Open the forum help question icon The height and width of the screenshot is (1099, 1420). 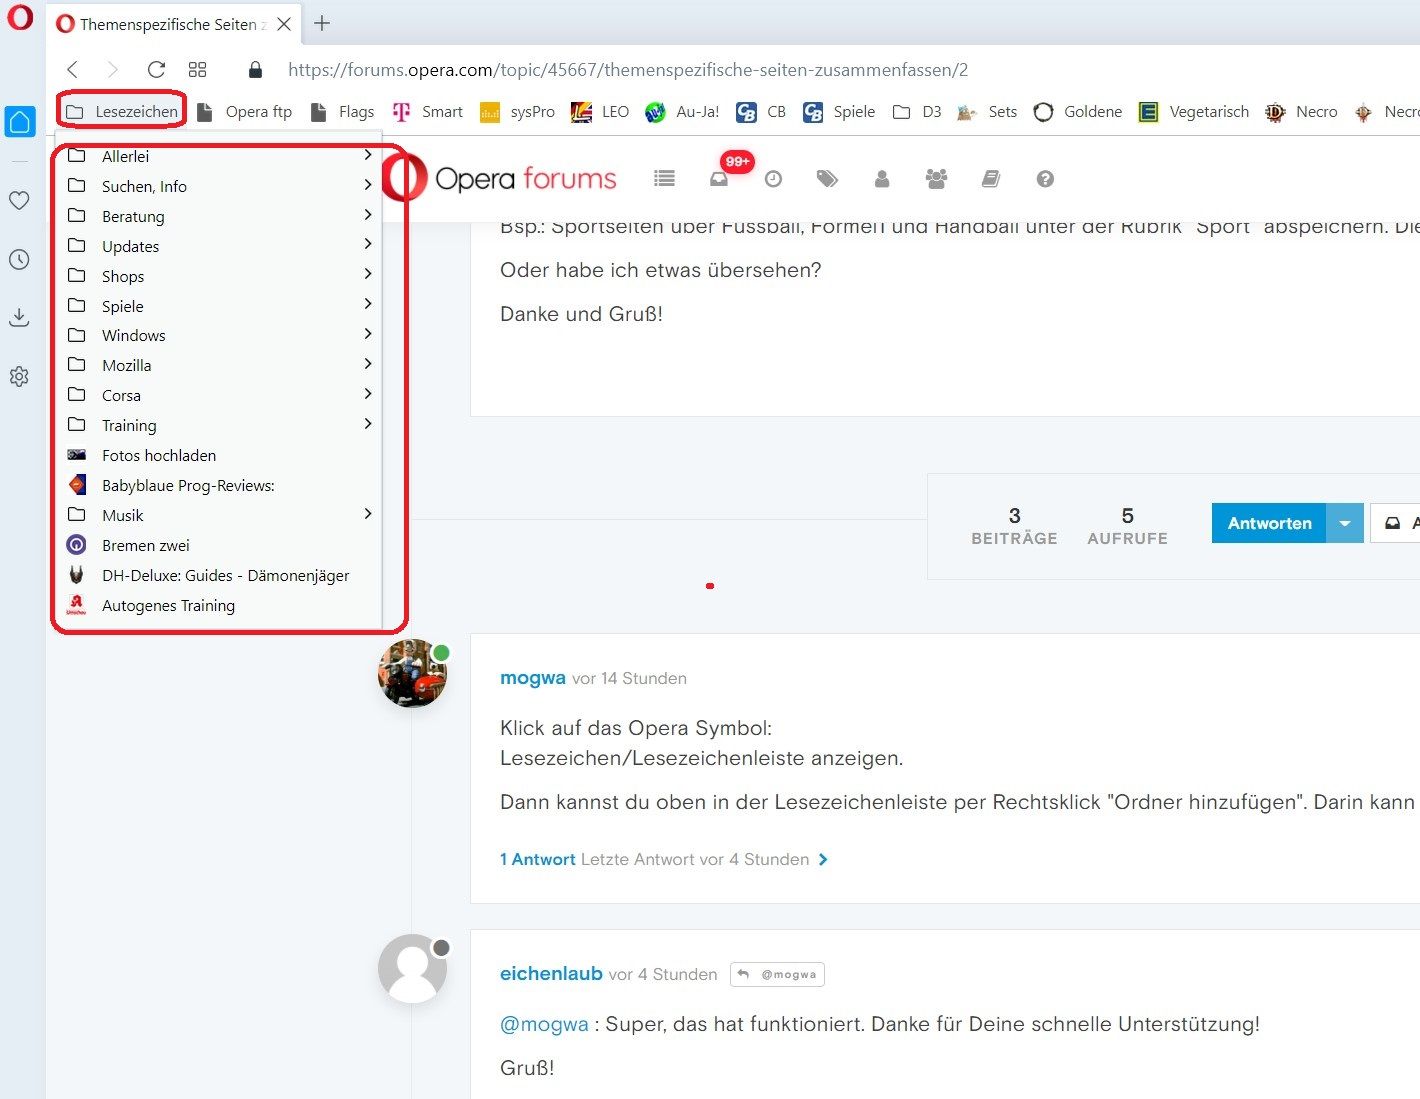pos(1045,179)
